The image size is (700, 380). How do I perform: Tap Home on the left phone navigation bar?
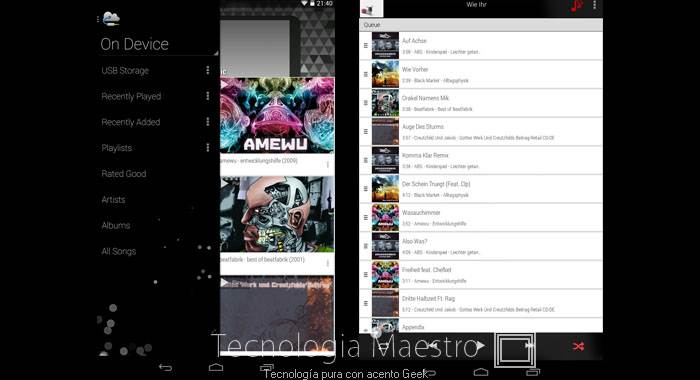pyautogui.click(x=216, y=367)
